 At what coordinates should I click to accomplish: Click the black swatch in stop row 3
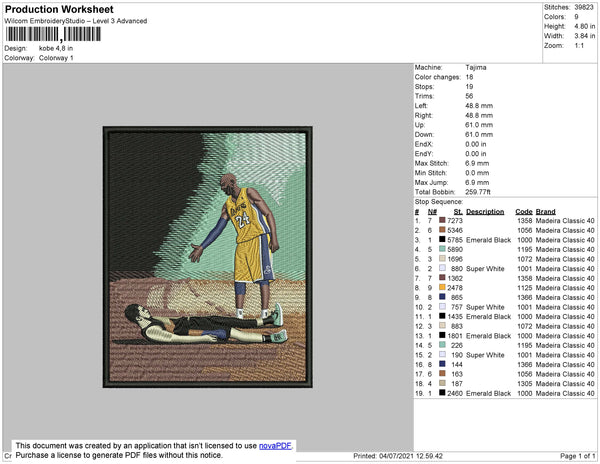pyautogui.click(x=442, y=239)
